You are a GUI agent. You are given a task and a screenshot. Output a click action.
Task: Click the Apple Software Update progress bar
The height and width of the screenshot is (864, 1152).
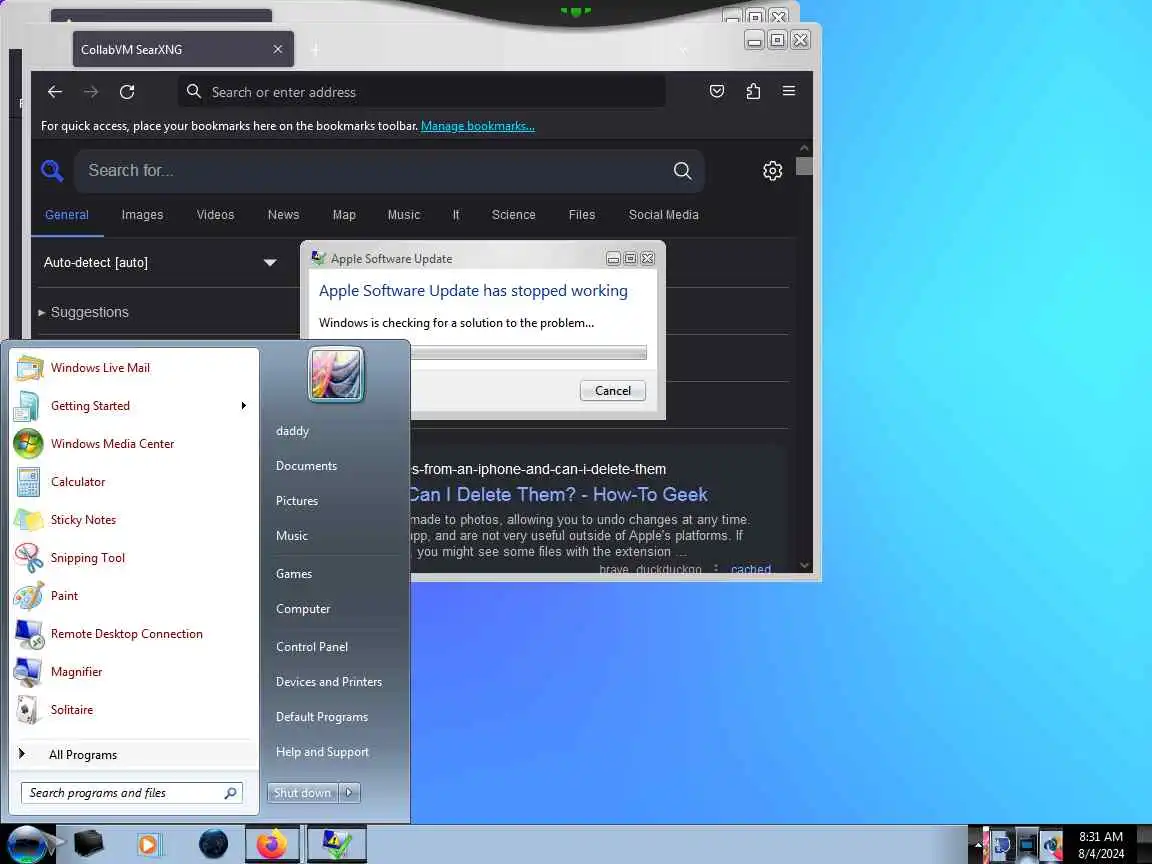(528, 353)
